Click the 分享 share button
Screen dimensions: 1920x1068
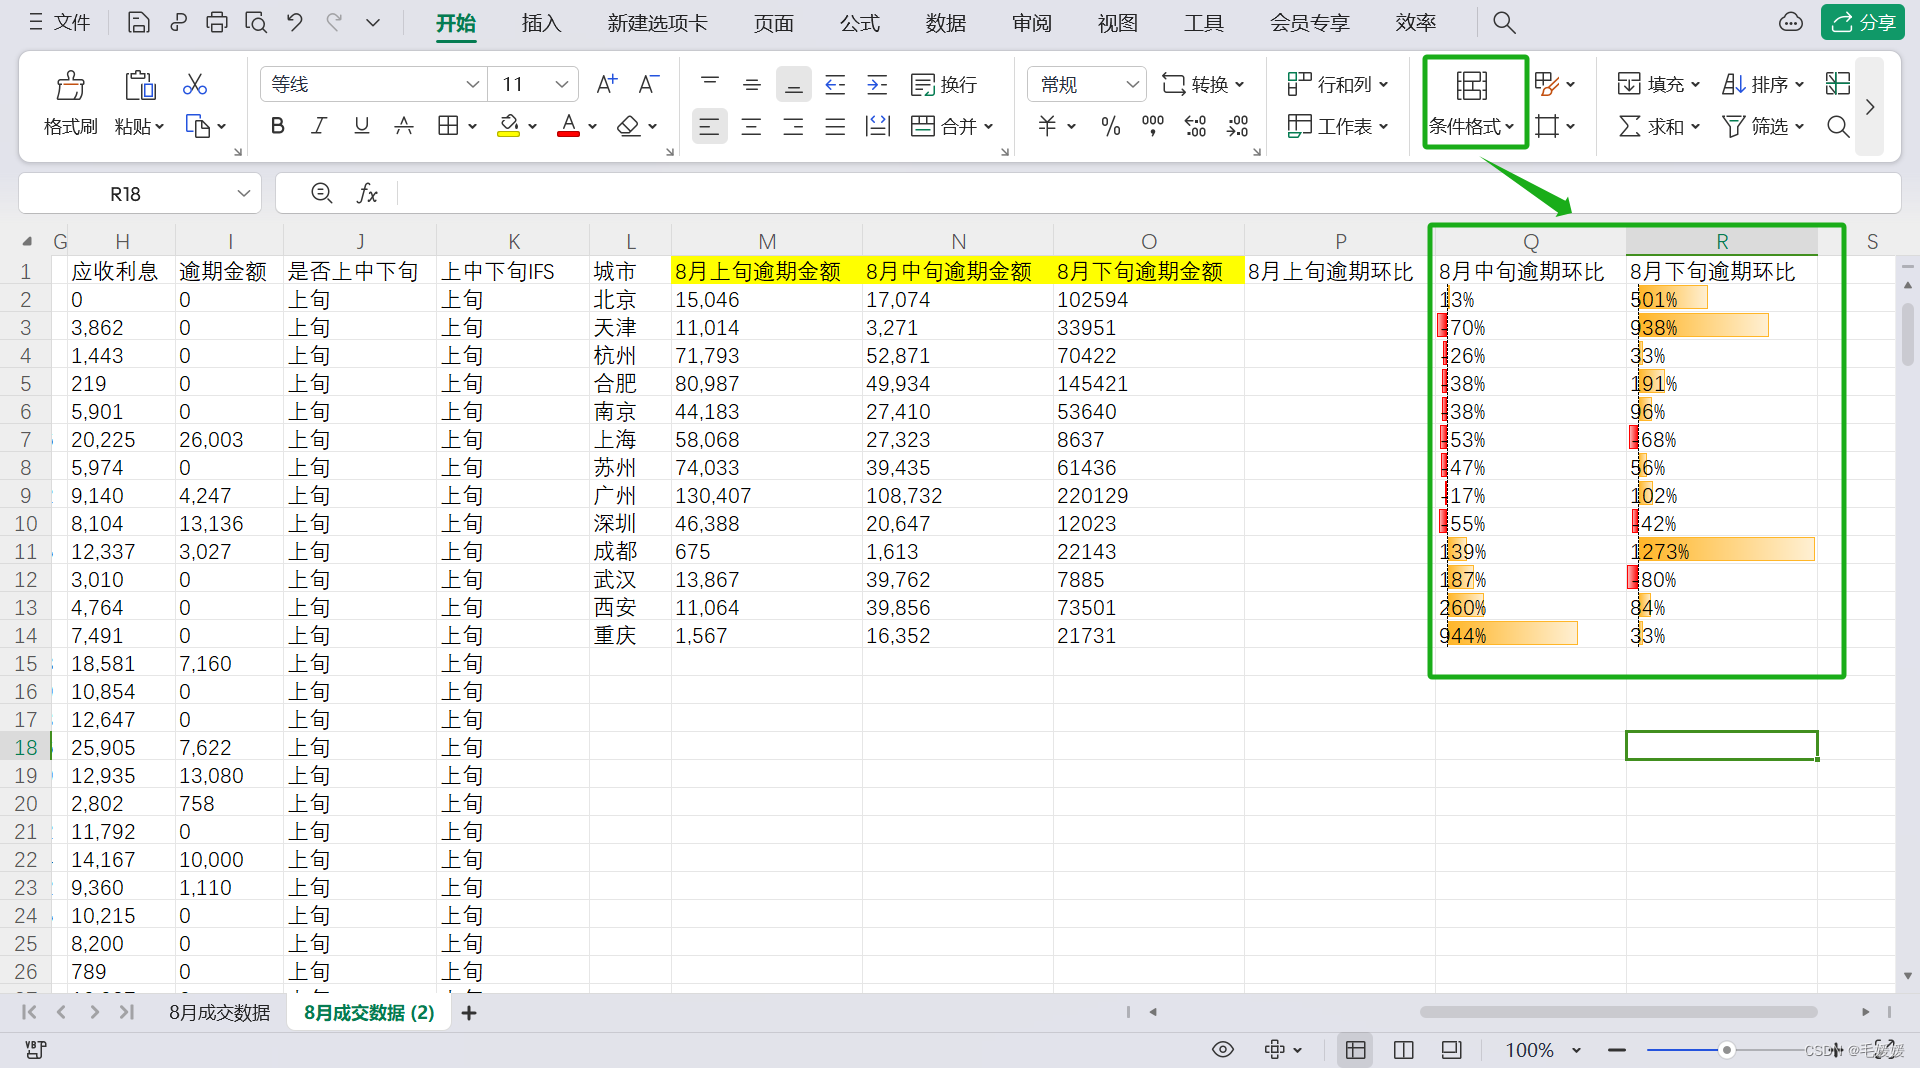coord(1862,22)
